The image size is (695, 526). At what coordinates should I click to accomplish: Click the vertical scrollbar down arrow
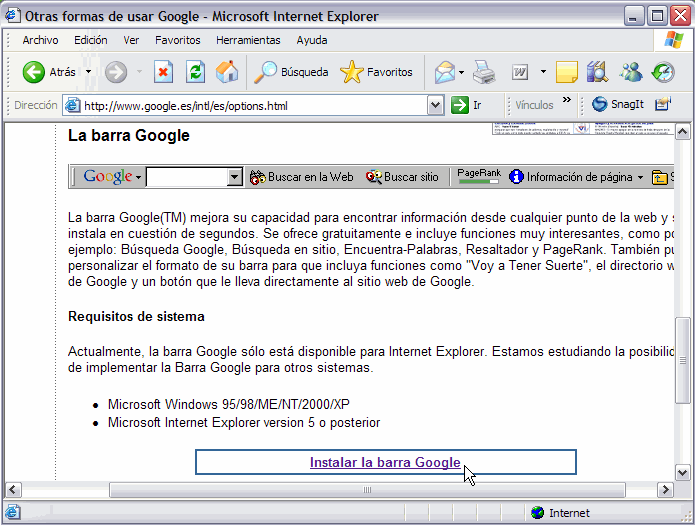pyautogui.click(x=683, y=472)
